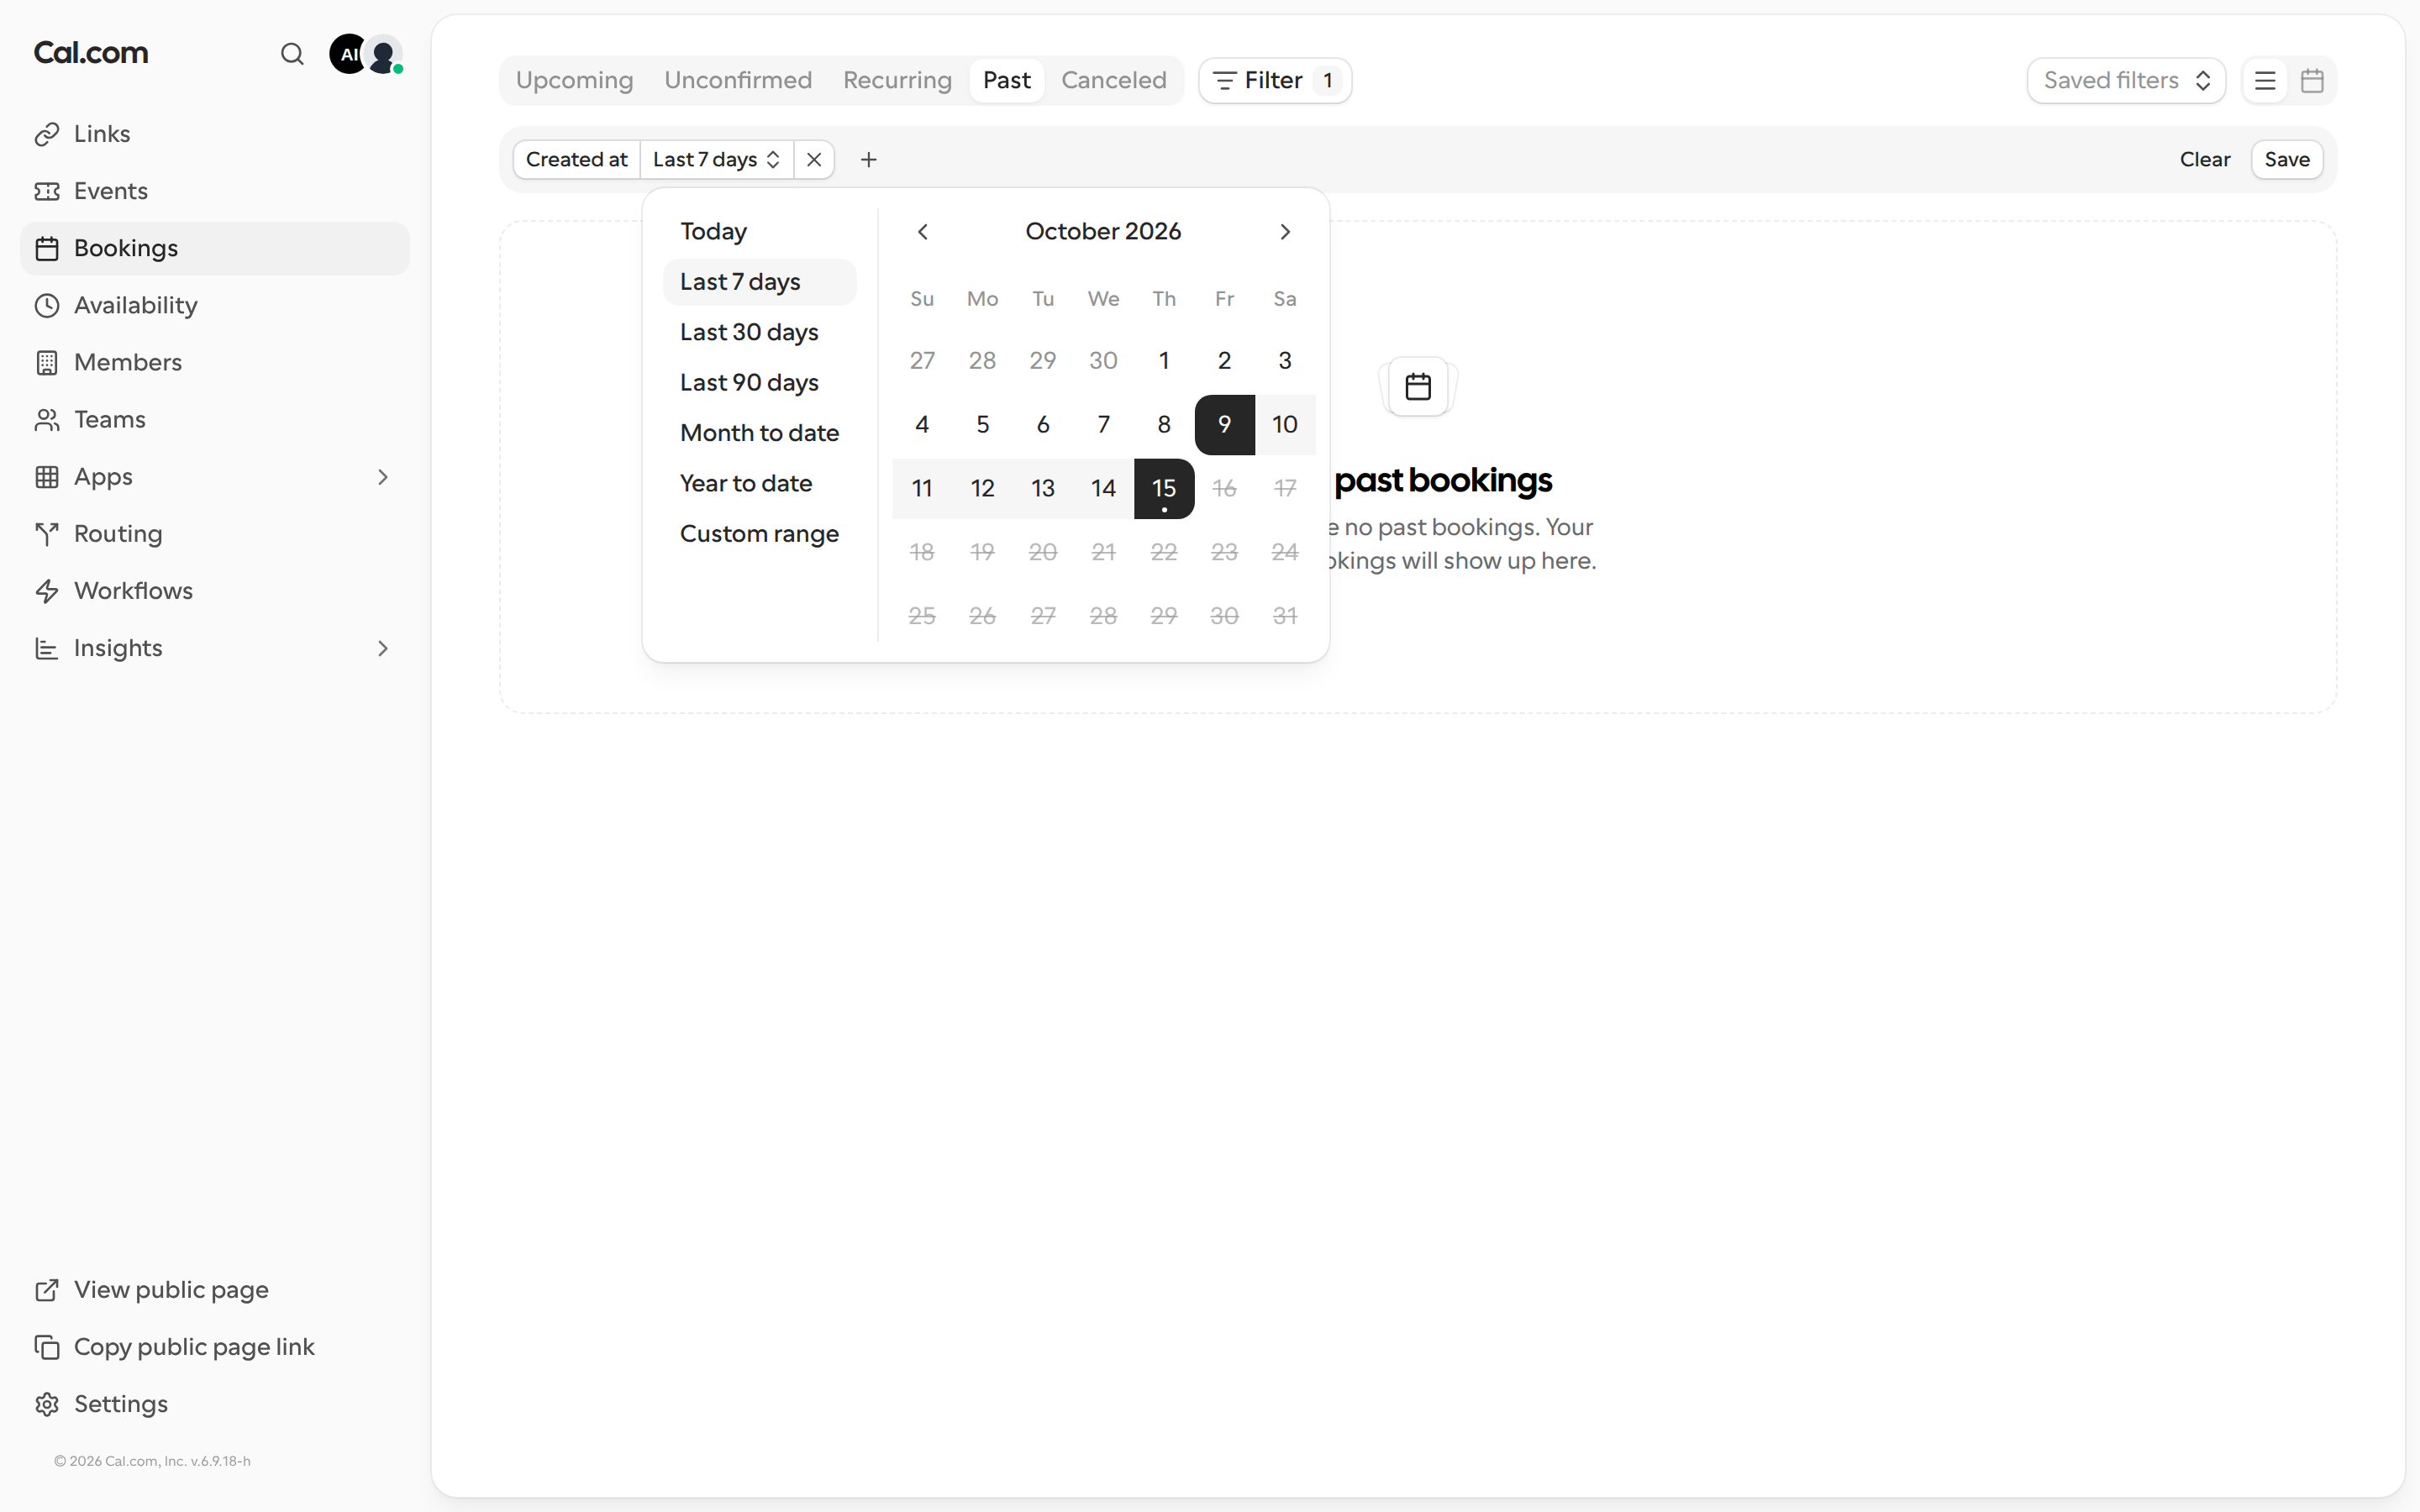
Task: Open the search magnifier icon
Action: [292, 54]
